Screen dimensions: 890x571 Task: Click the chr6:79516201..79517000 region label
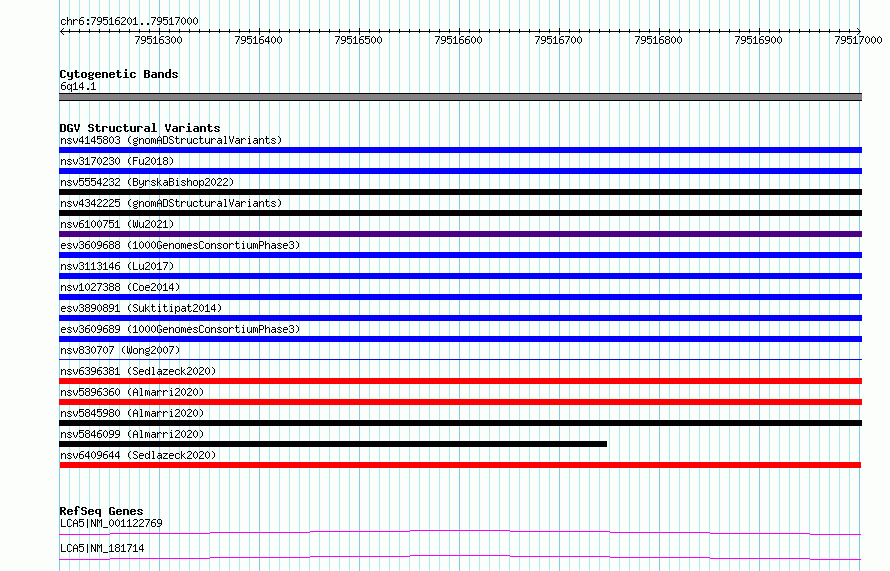pyautogui.click(x=129, y=22)
